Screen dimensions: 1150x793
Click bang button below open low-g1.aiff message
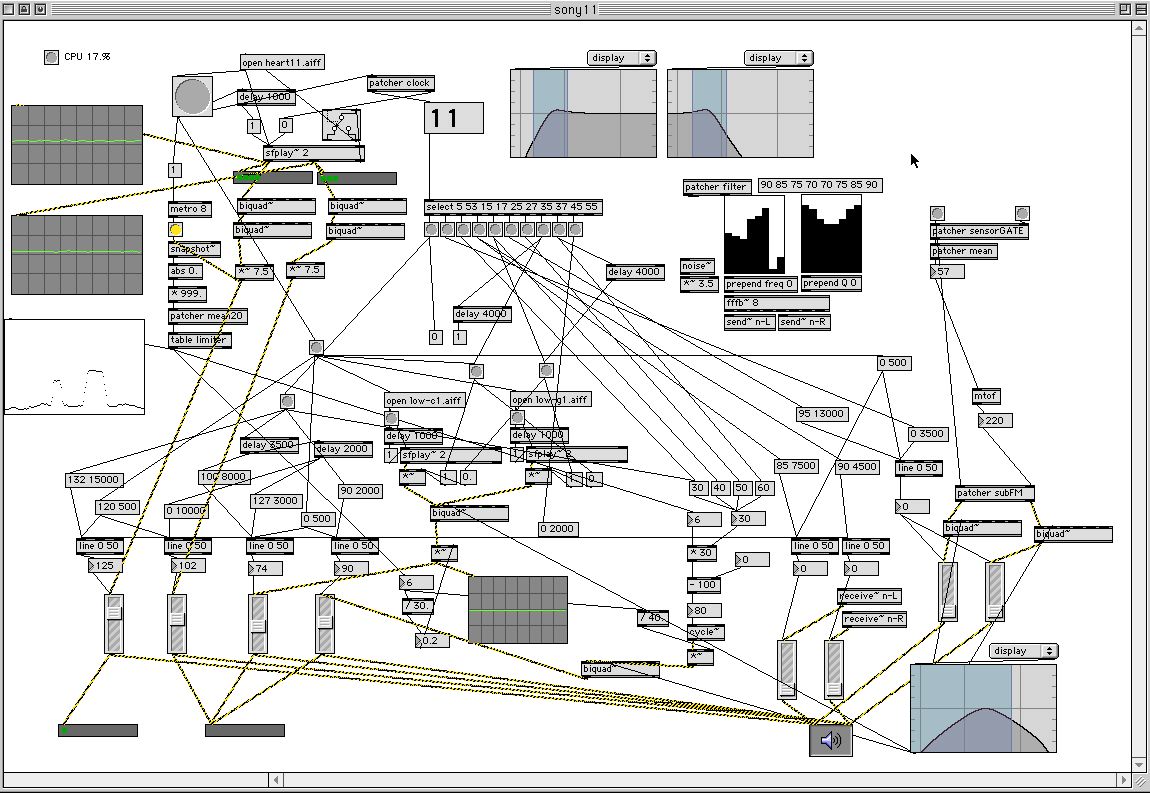517,418
